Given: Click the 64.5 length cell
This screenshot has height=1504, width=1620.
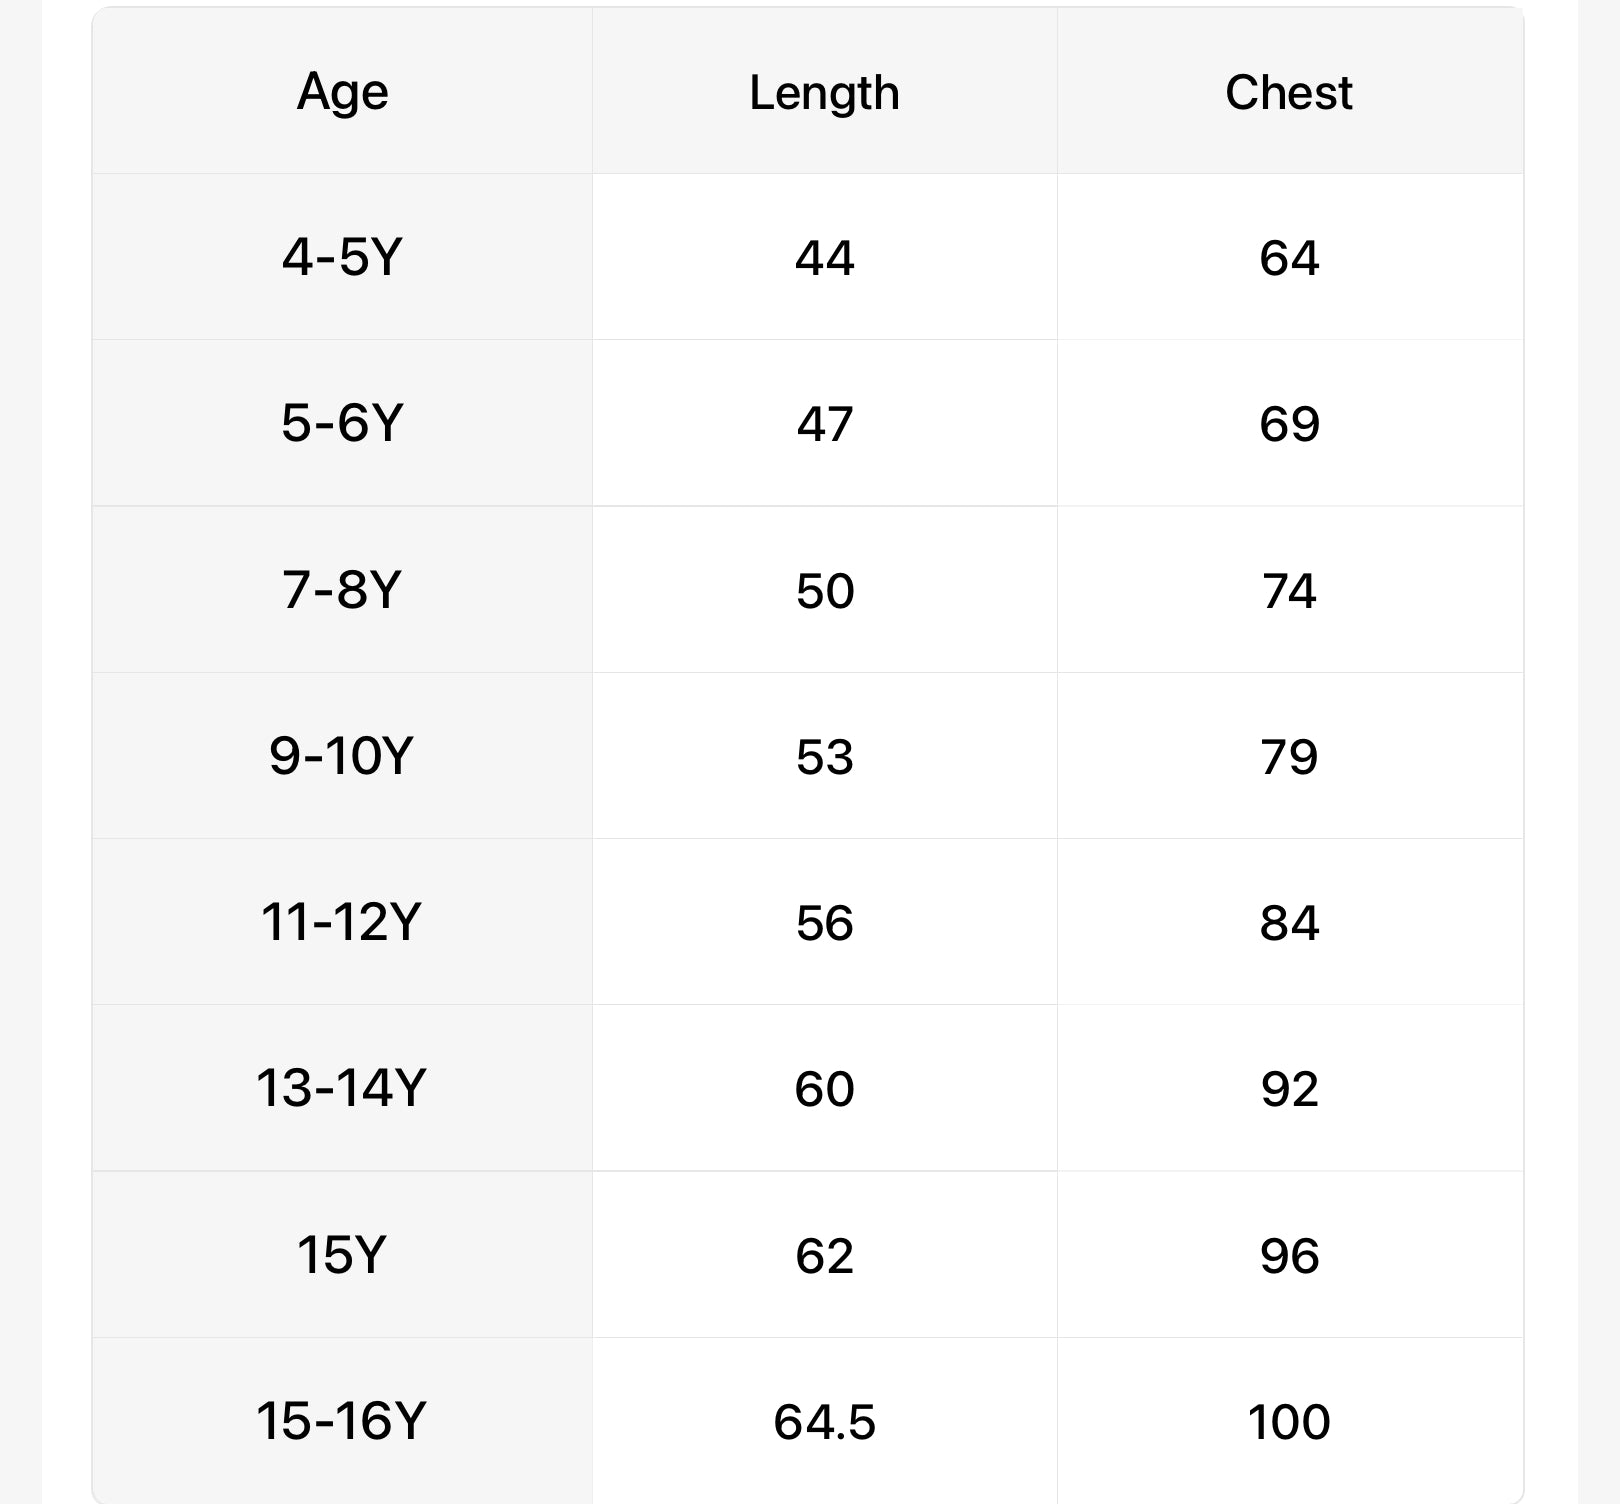Looking at the screenshot, I should [824, 1421].
